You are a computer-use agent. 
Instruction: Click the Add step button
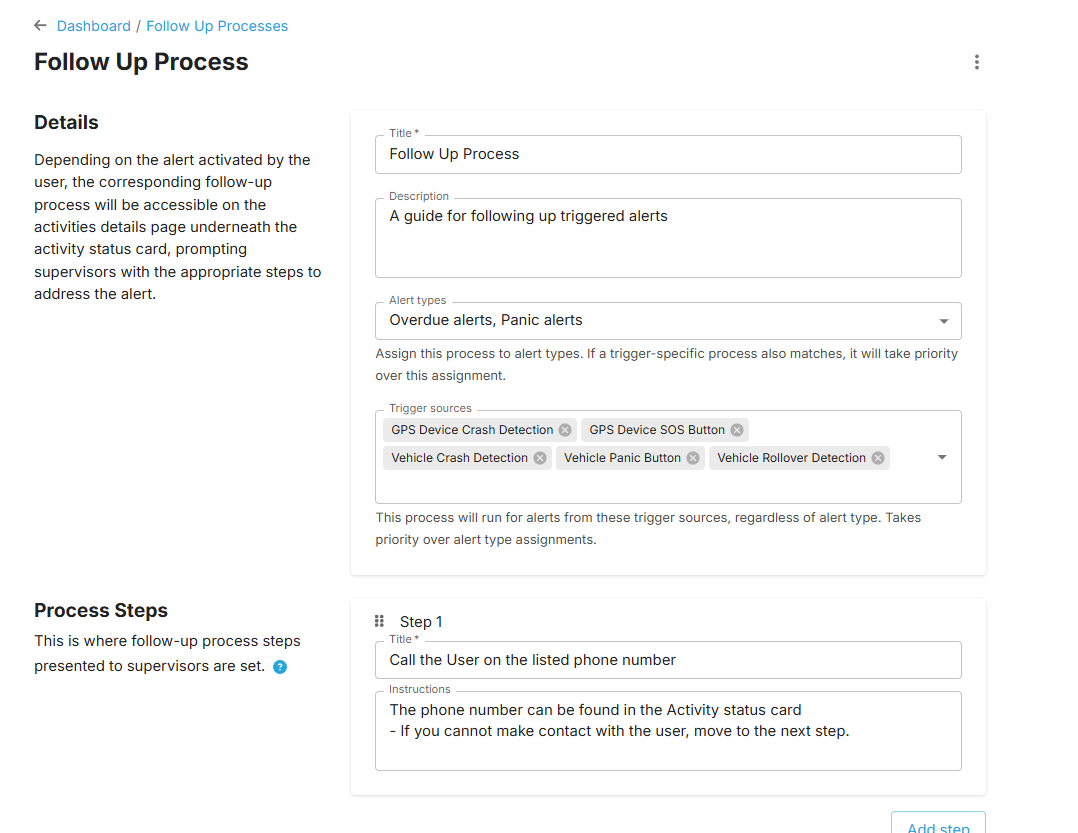coord(938,826)
